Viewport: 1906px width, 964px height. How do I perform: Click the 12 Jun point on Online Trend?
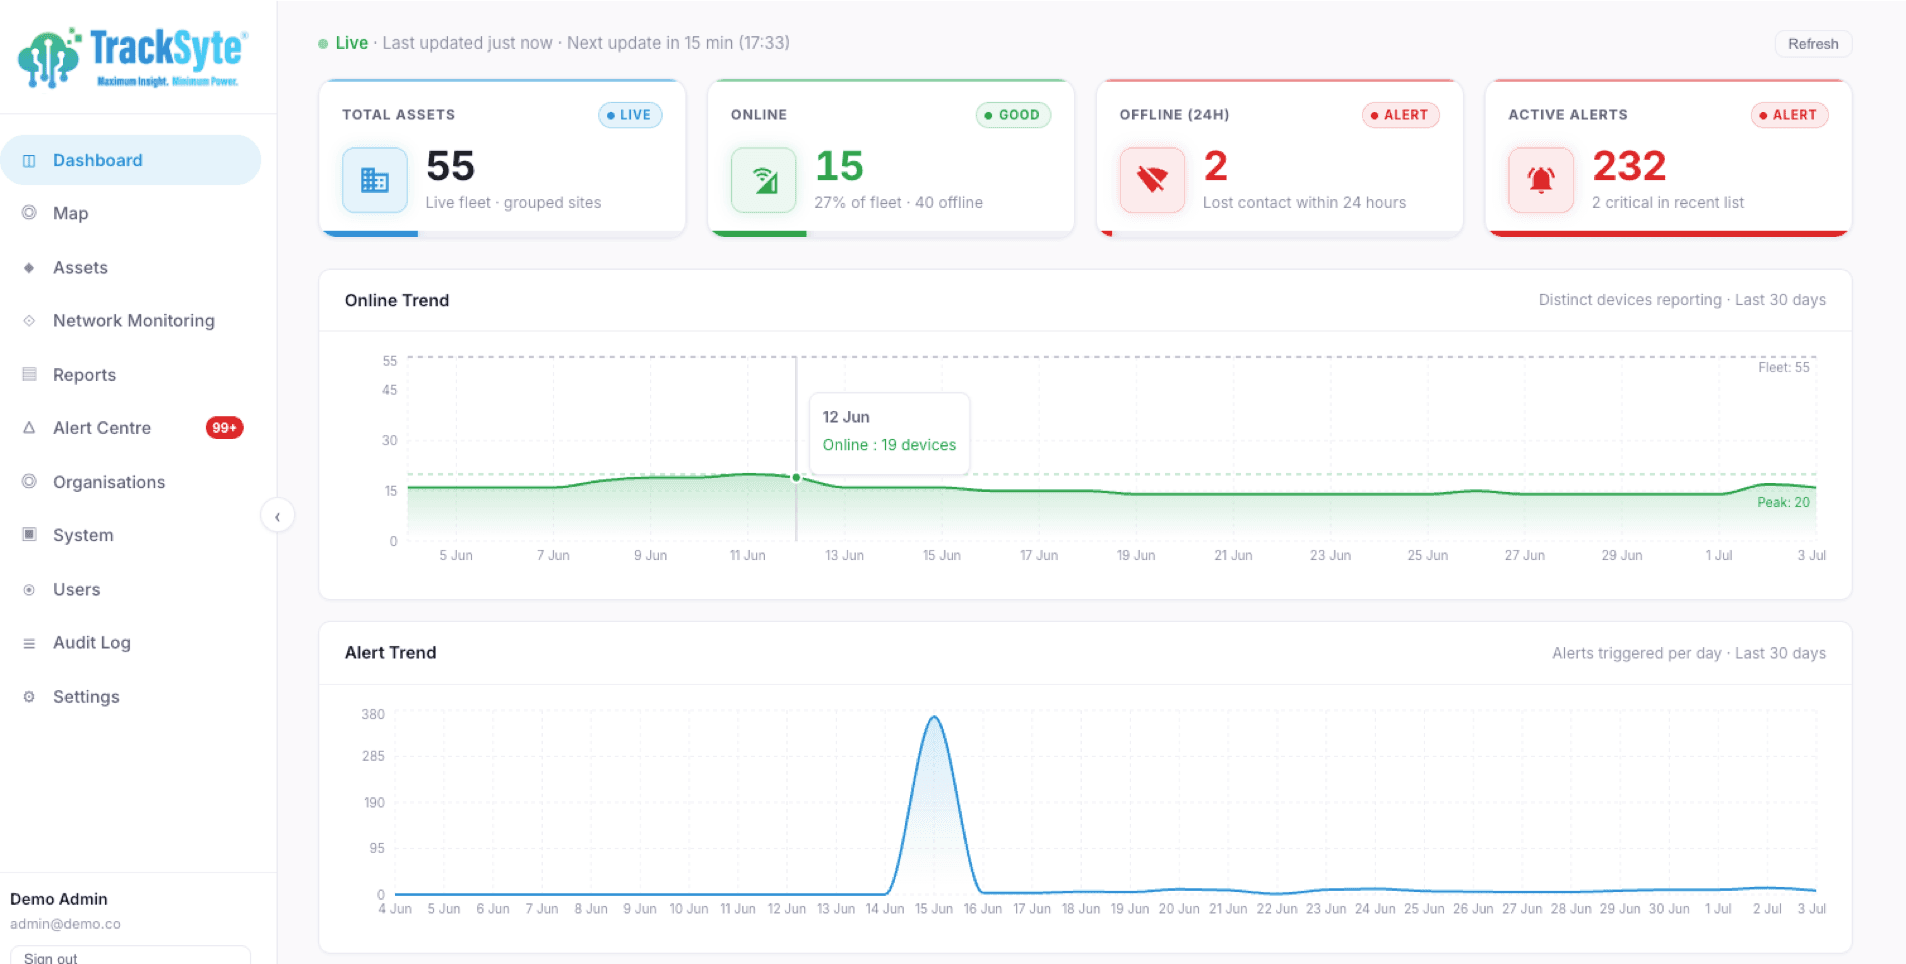click(x=796, y=478)
